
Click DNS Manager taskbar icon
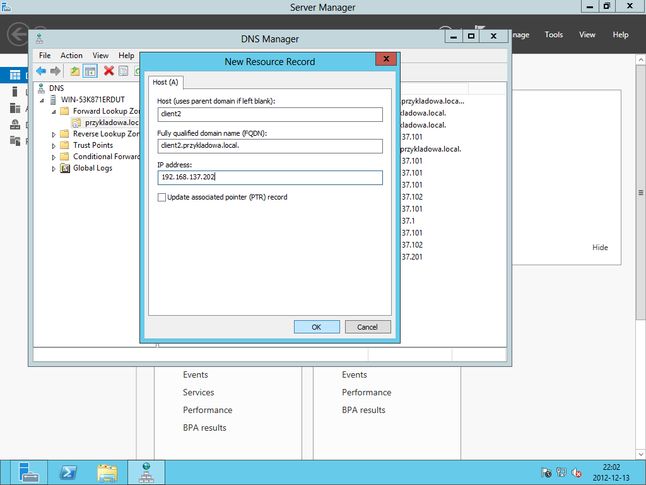point(146,473)
